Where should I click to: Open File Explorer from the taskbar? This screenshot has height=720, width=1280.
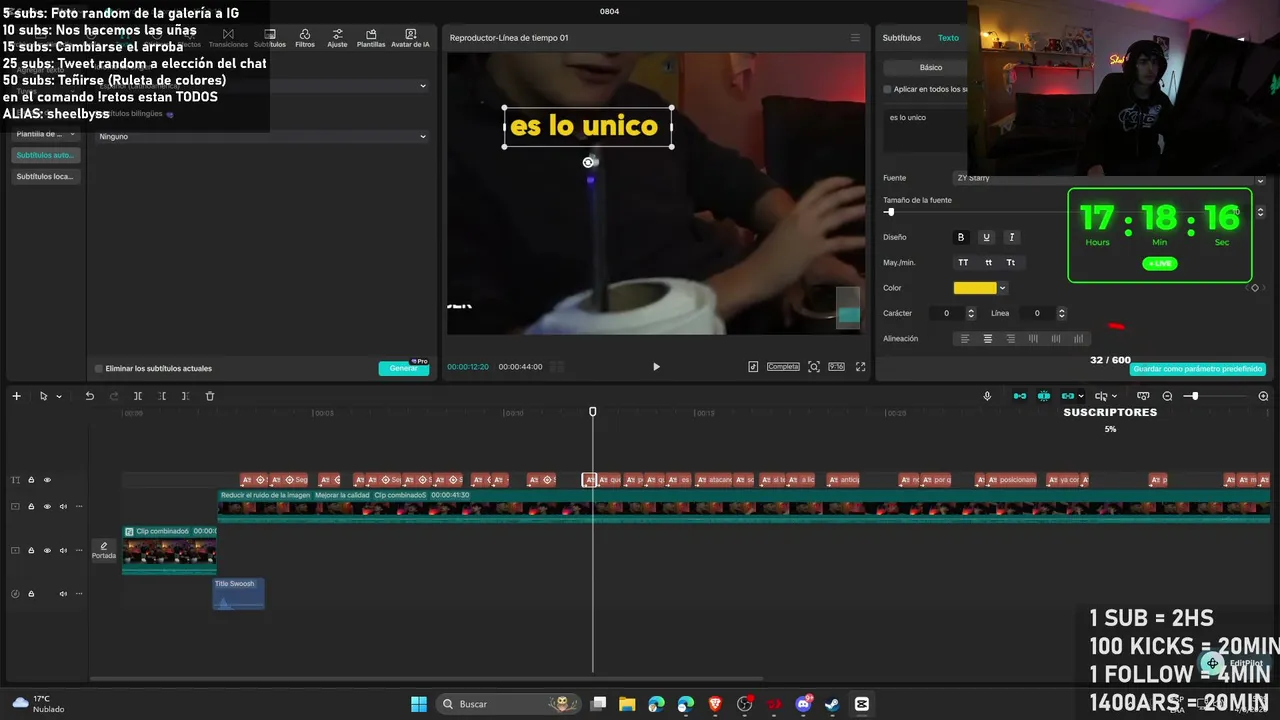(x=627, y=704)
